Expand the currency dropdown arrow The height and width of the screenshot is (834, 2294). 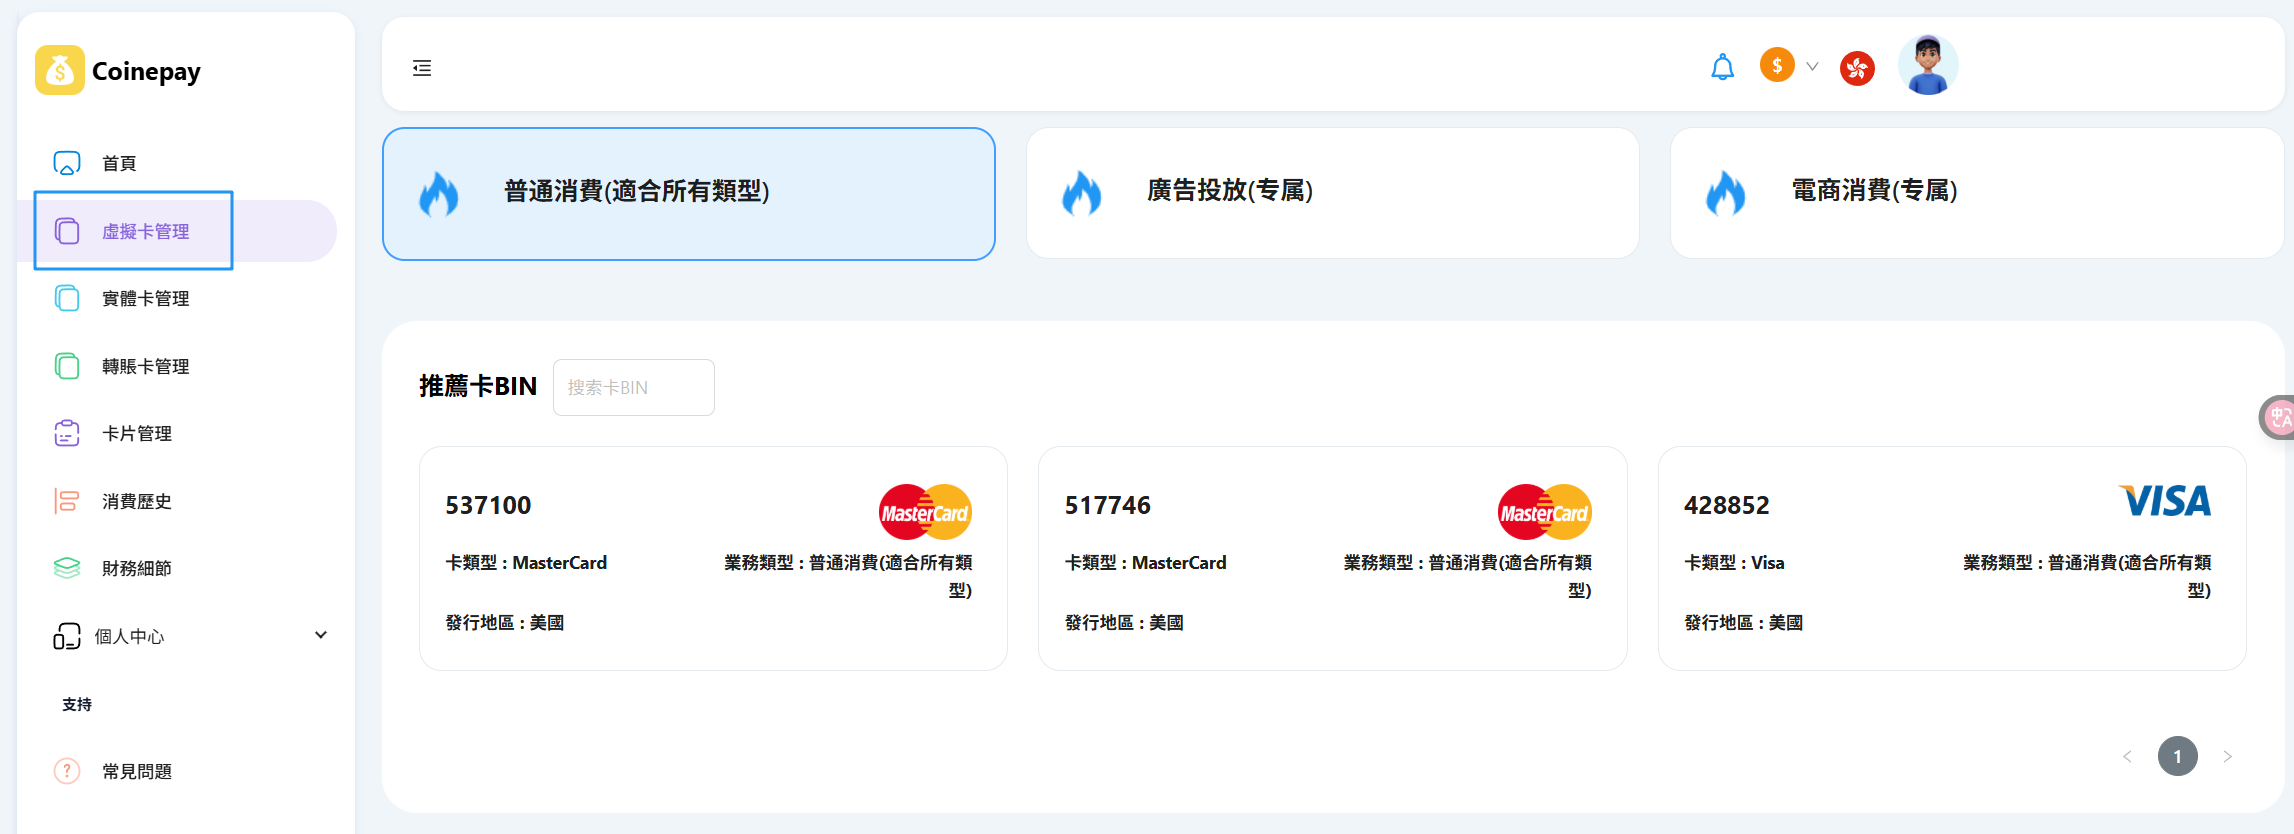pos(1812,67)
